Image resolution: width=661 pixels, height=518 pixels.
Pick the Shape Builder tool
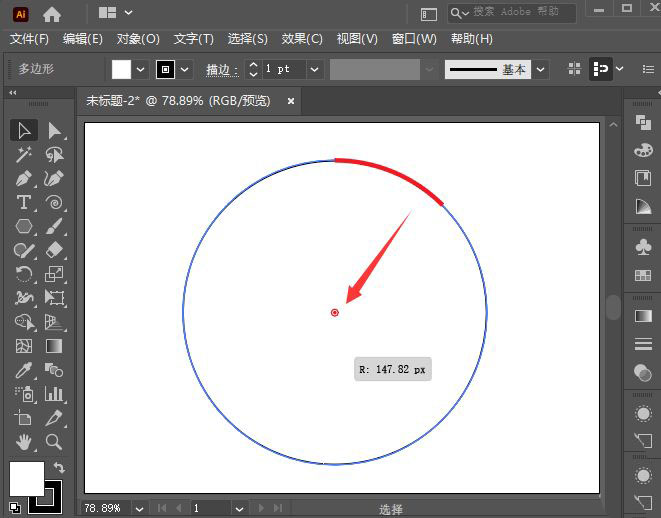pyautogui.click(x=24, y=322)
